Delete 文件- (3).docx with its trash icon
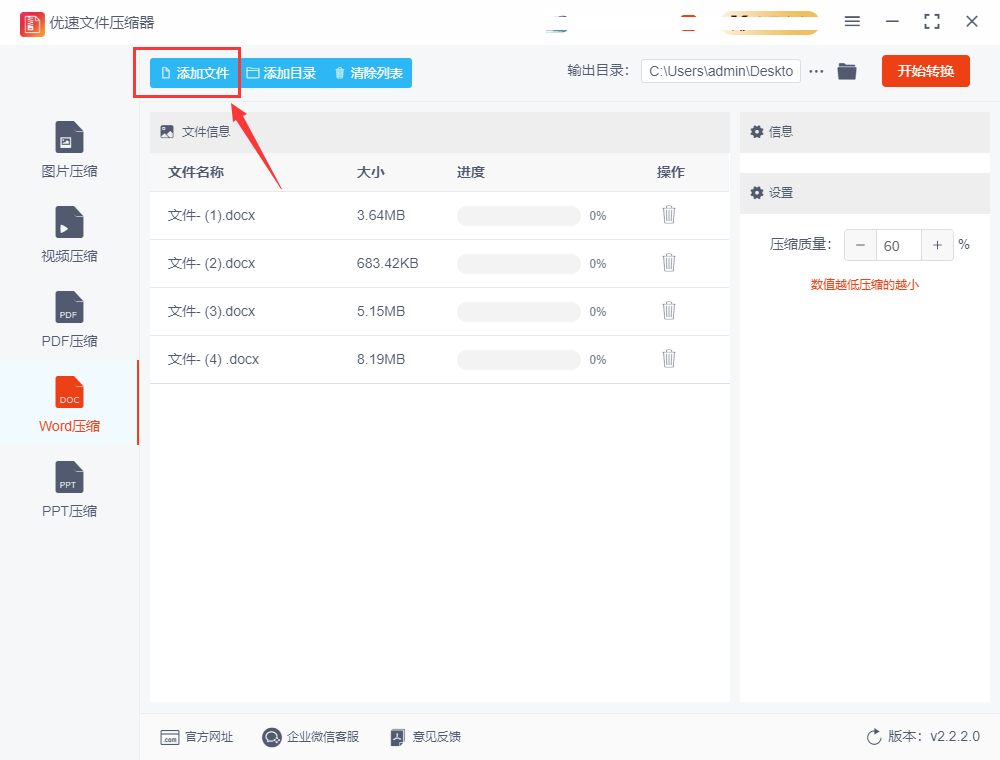This screenshot has width=1000, height=760. pyautogui.click(x=668, y=311)
